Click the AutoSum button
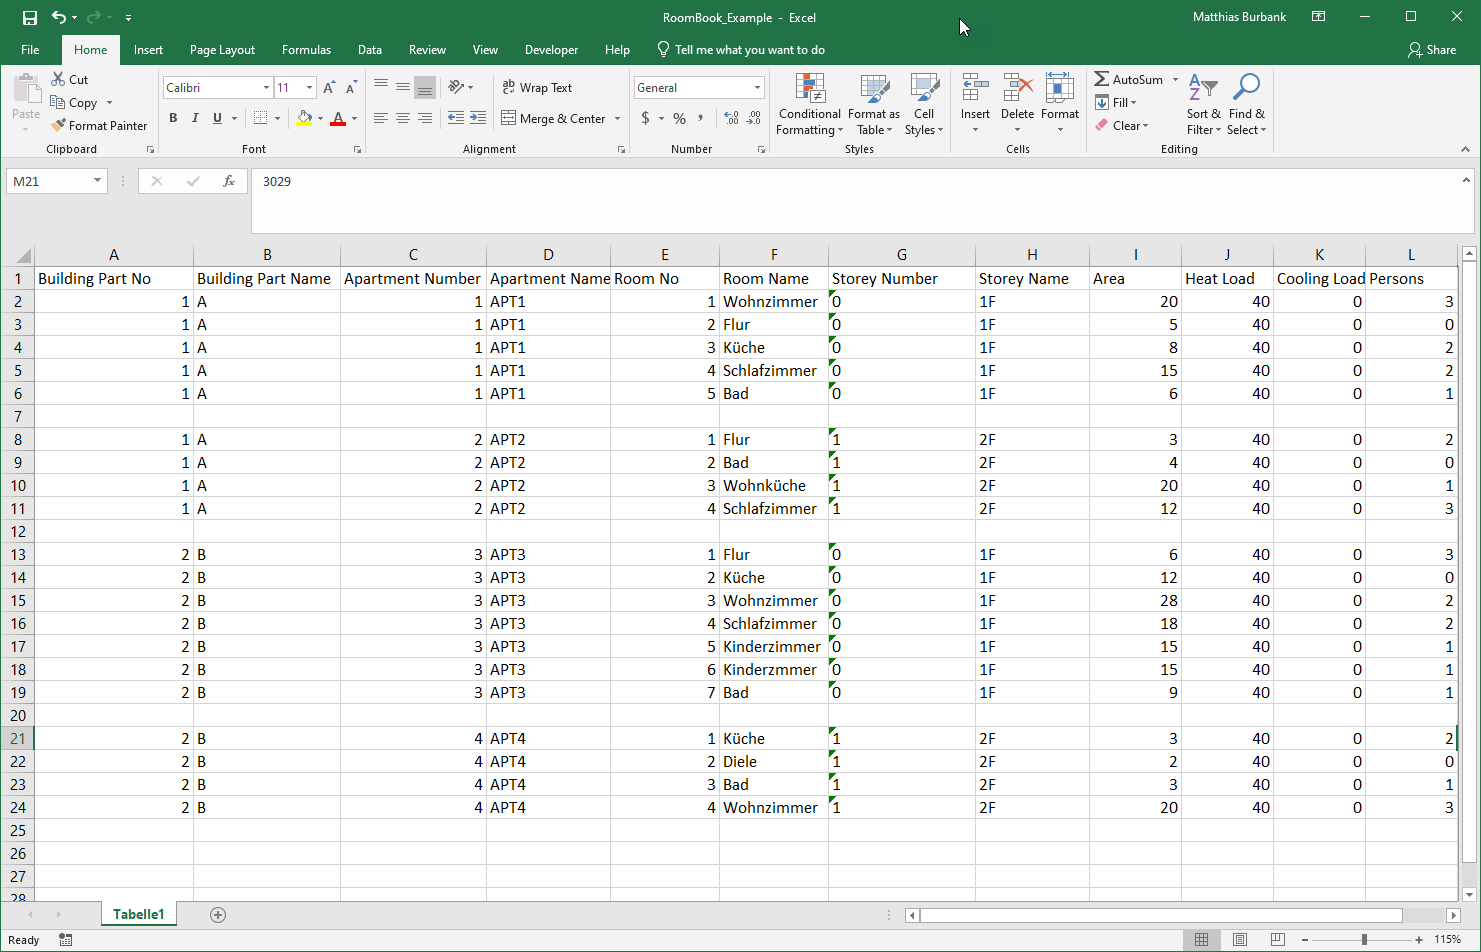The image size is (1481, 952). (x=1128, y=80)
